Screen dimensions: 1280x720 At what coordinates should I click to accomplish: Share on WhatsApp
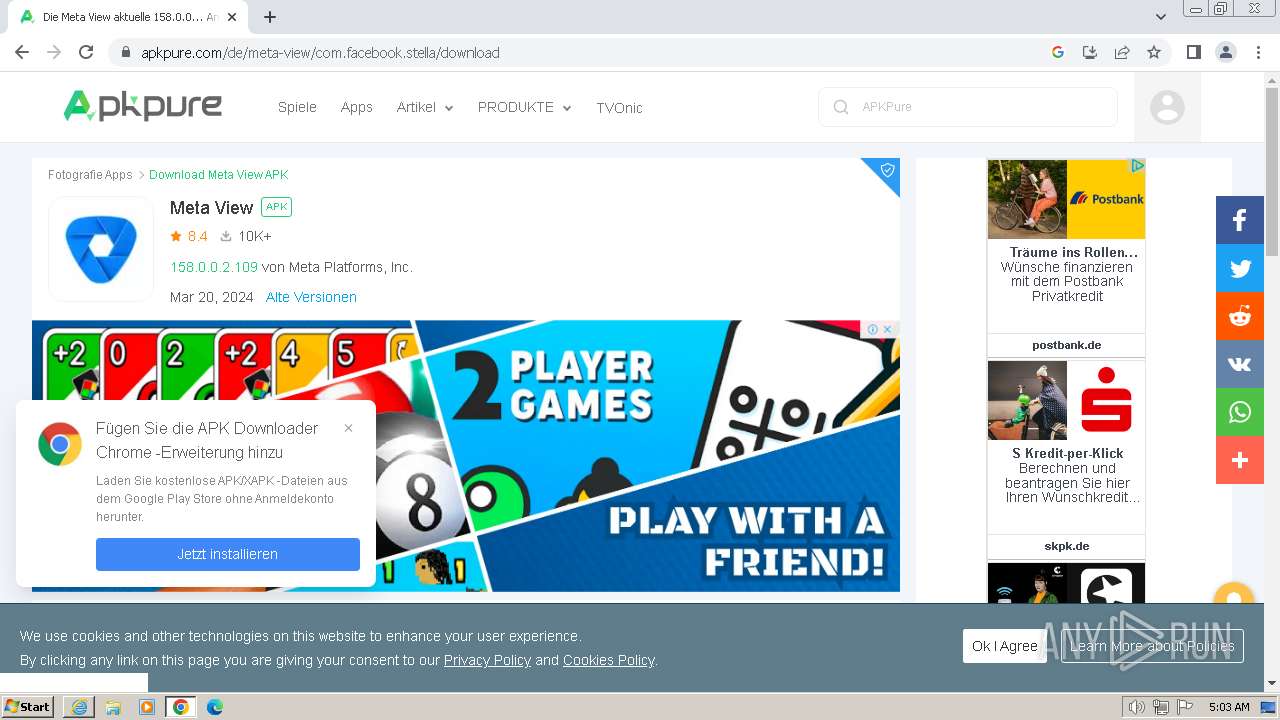click(1240, 412)
